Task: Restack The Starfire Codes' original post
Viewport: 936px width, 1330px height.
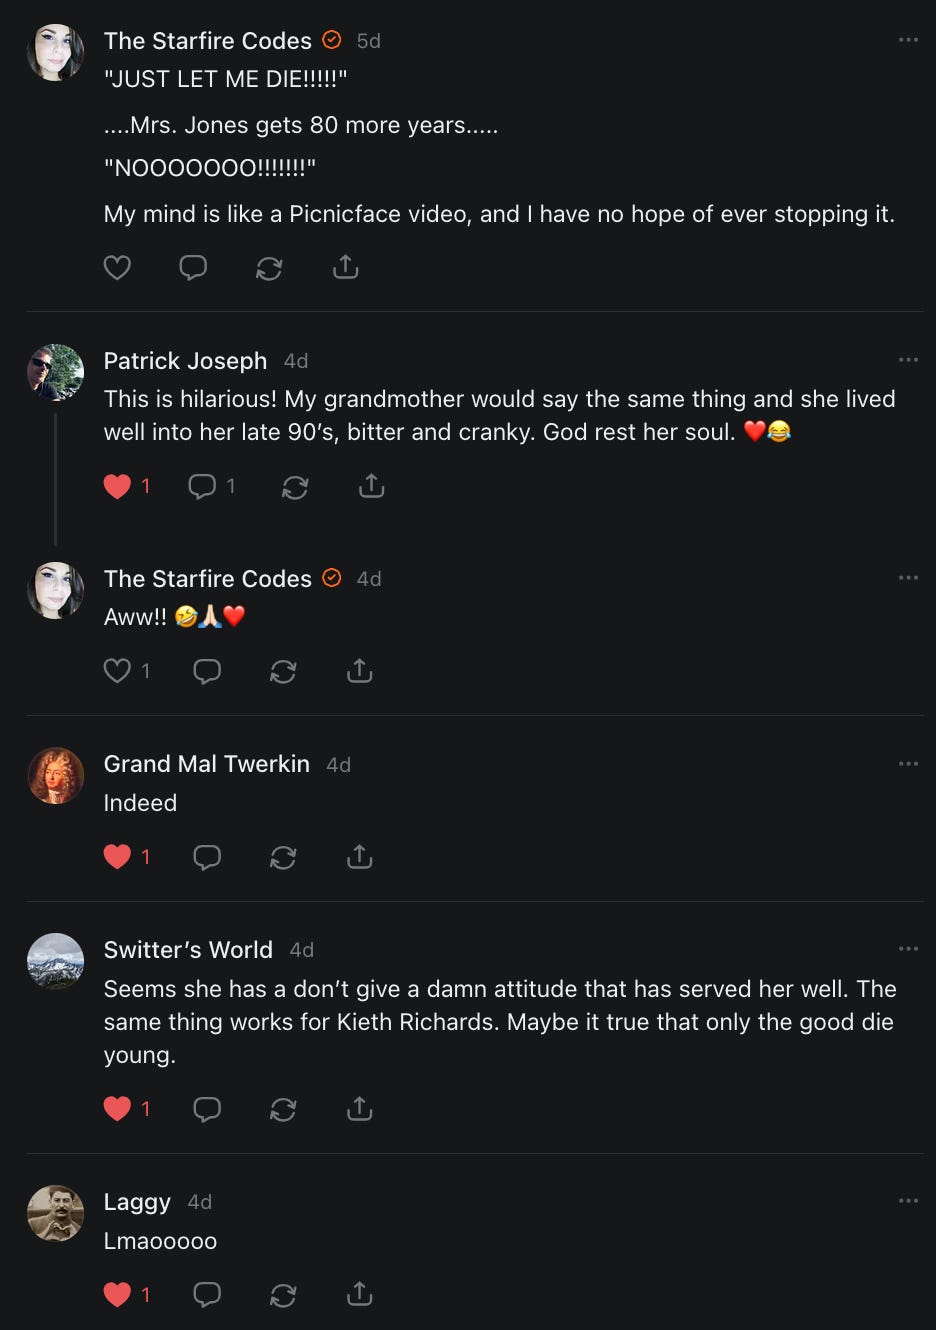Action: pos(269,267)
